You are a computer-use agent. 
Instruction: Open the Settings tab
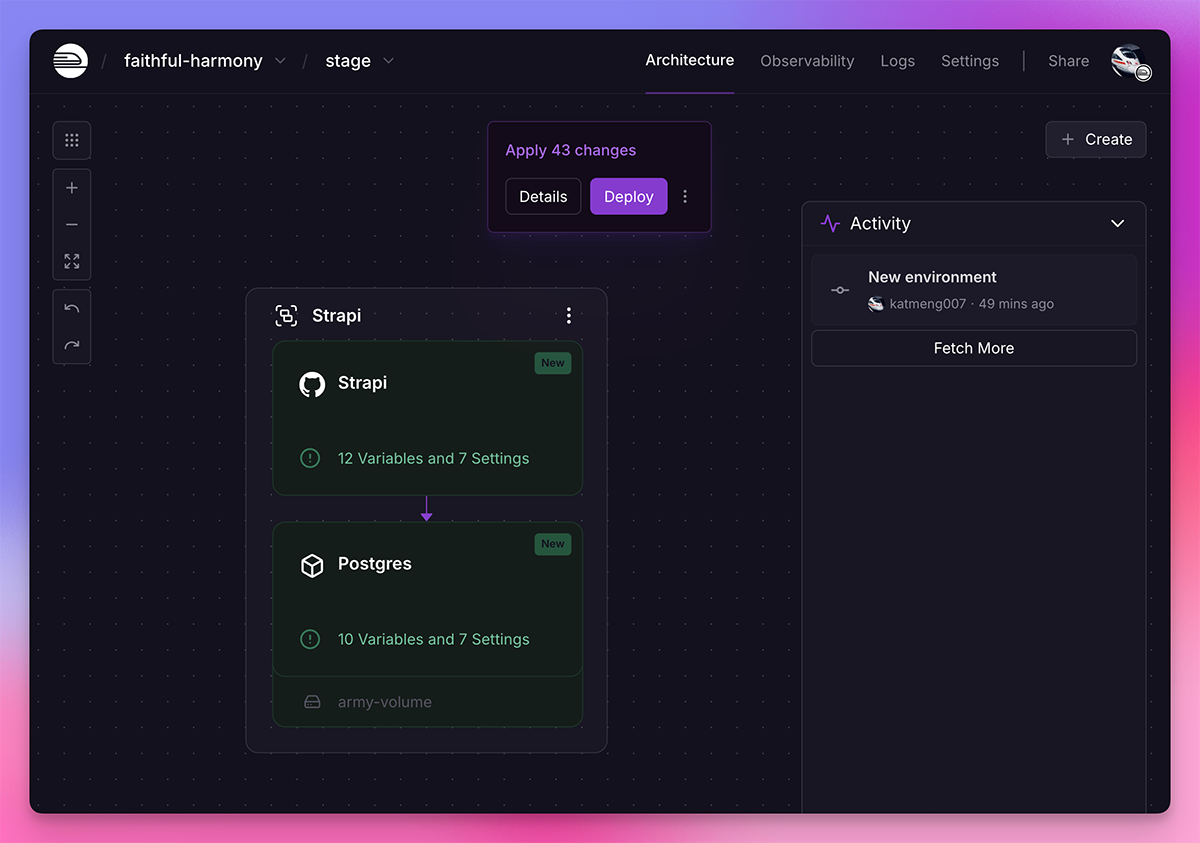tap(970, 61)
